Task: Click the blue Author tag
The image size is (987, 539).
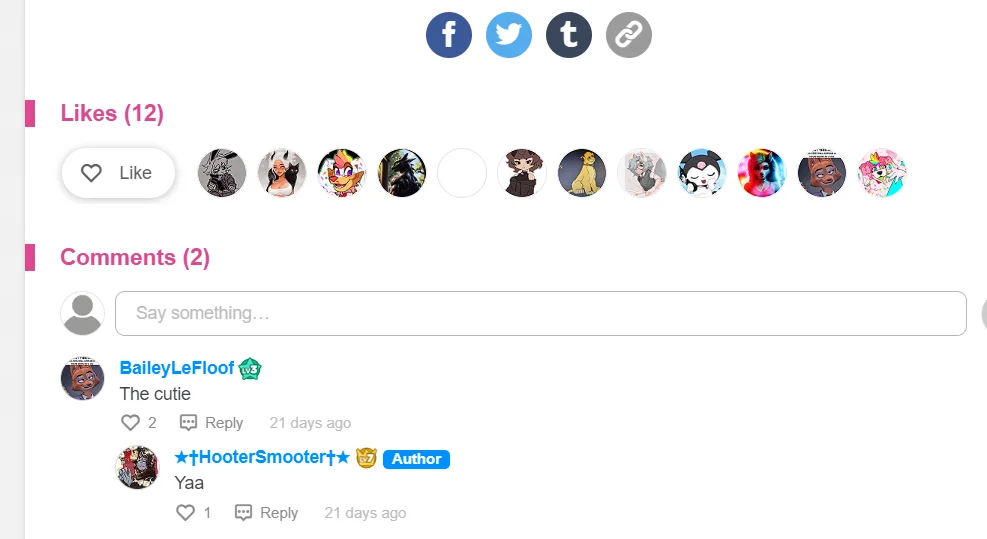Action: 416,459
